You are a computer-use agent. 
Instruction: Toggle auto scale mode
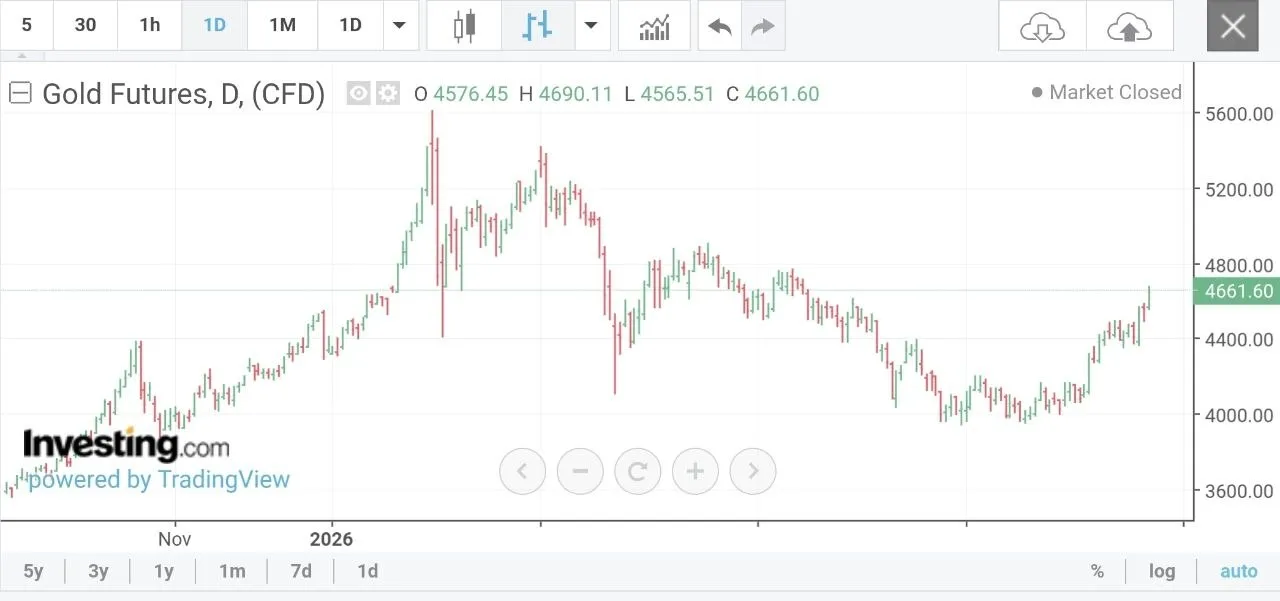1238,571
